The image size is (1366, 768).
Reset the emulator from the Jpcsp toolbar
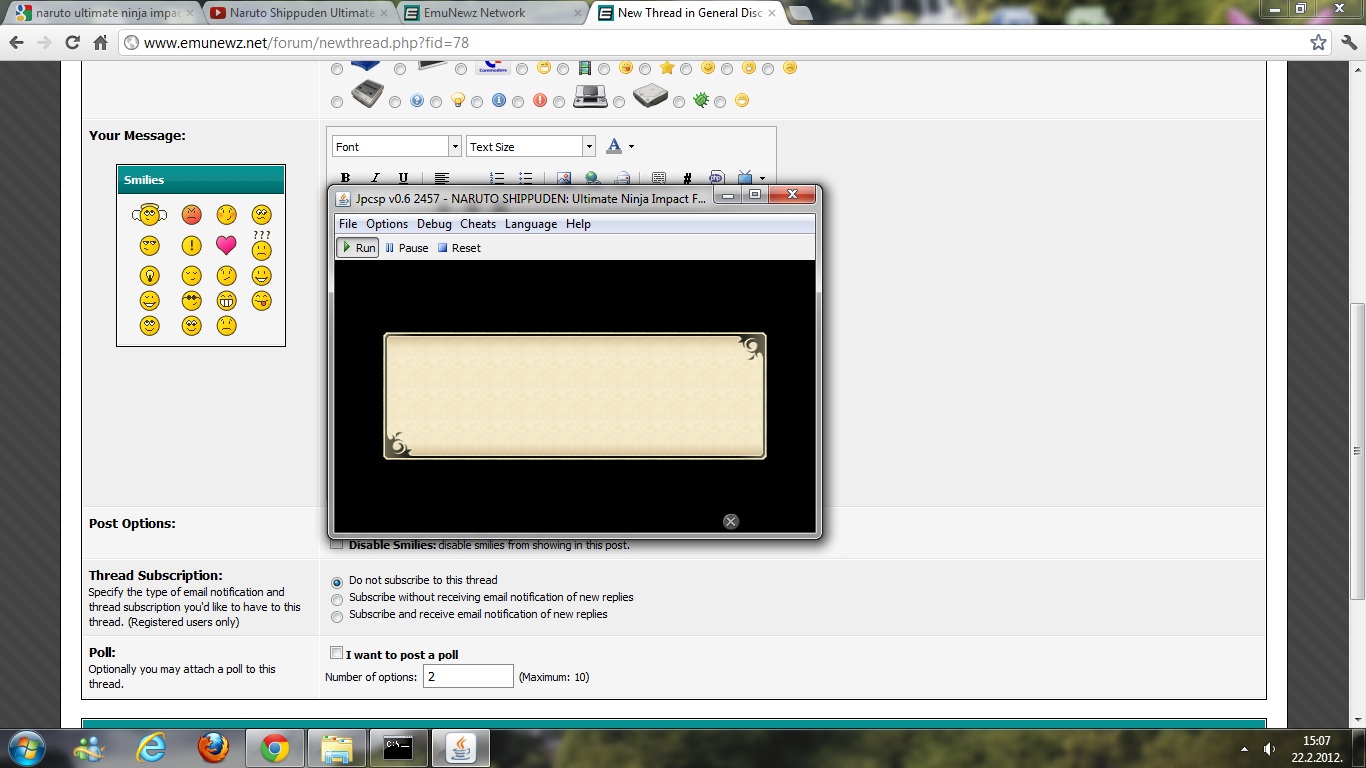pyautogui.click(x=459, y=248)
